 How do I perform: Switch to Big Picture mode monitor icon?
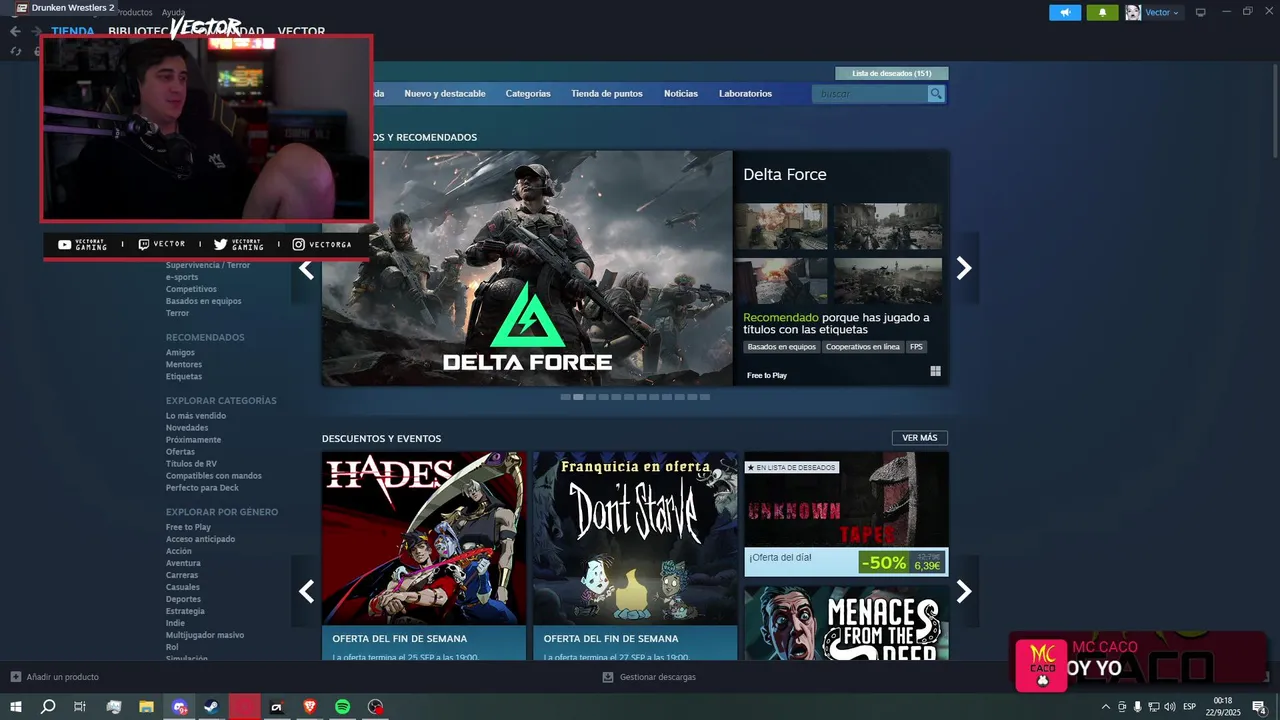pyautogui.click(x=1201, y=12)
